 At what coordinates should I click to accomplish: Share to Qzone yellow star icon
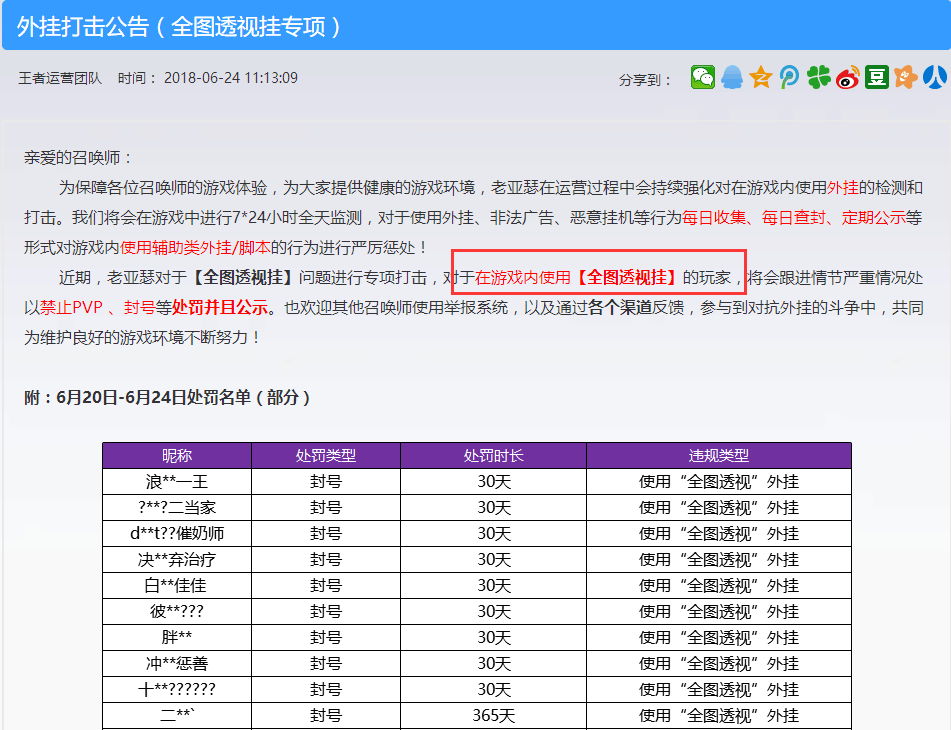[761, 78]
